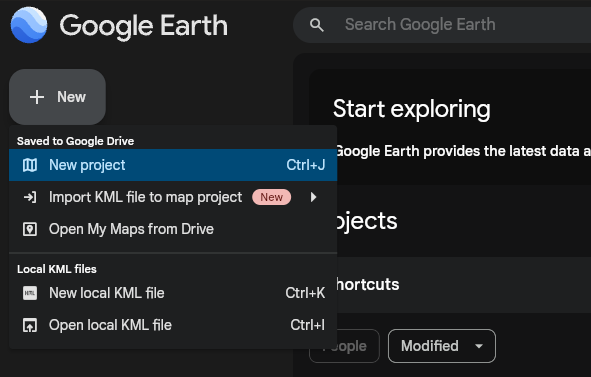Click the Ctrl+I shortcut label
The height and width of the screenshot is (377, 591).
coord(307,325)
